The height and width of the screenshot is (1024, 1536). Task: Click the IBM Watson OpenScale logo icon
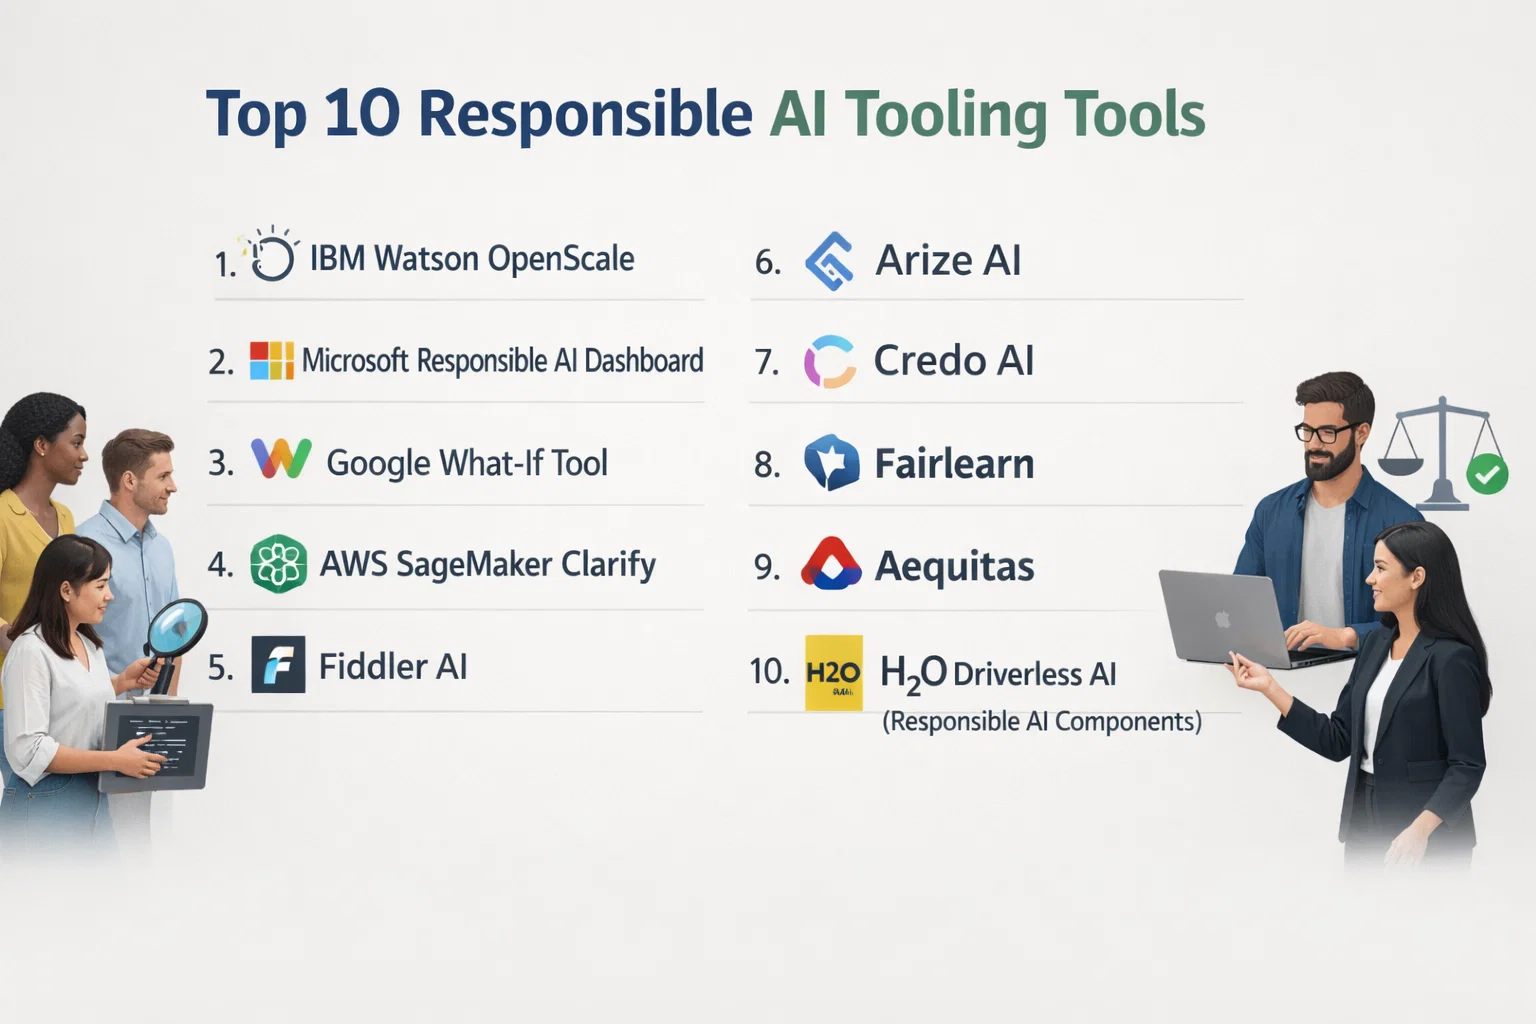tap(271, 256)
